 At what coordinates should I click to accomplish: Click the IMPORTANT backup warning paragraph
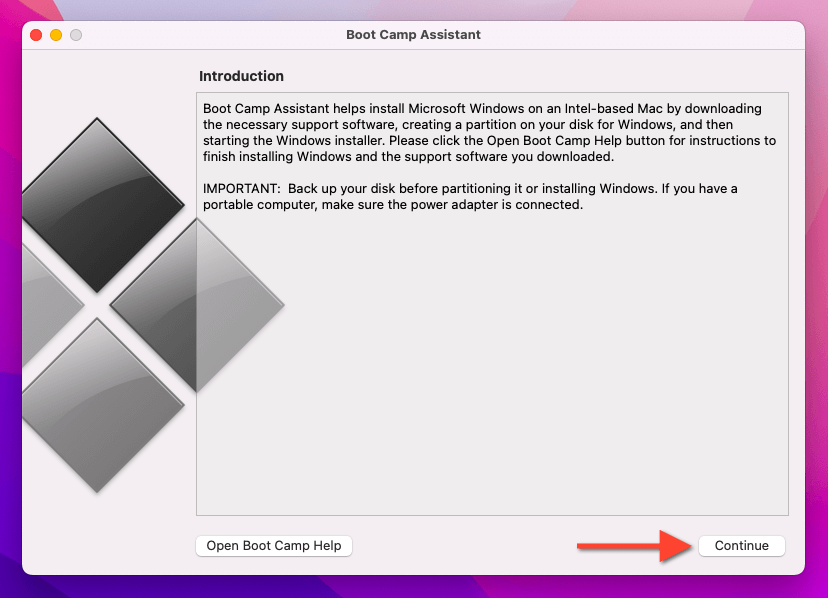470,197
